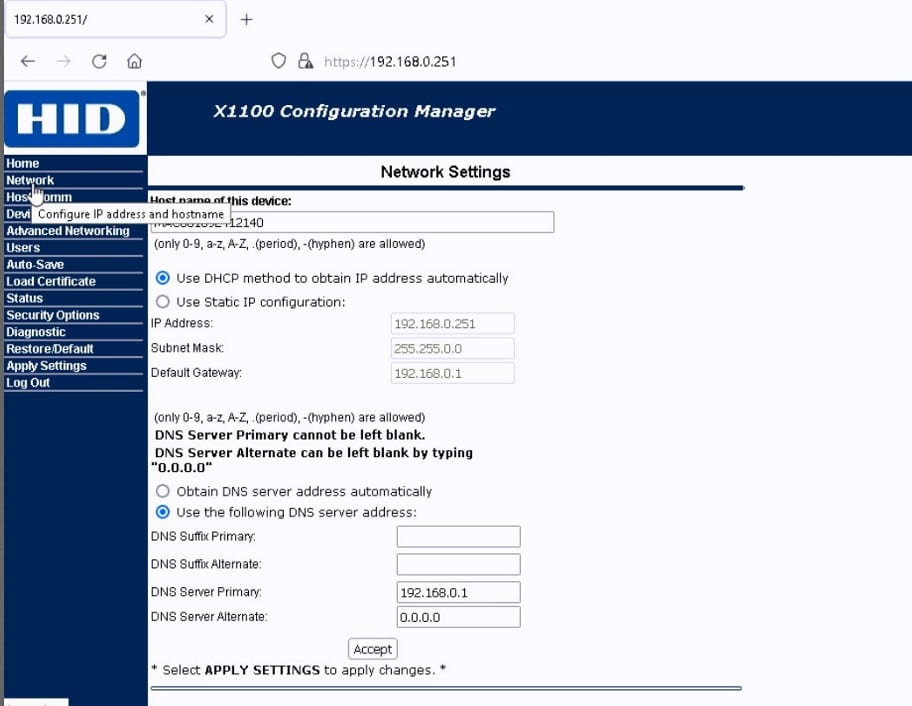Close the 192.168.0.251 browser tab
This screenshot has height=706, width=912.
point(209,19)
